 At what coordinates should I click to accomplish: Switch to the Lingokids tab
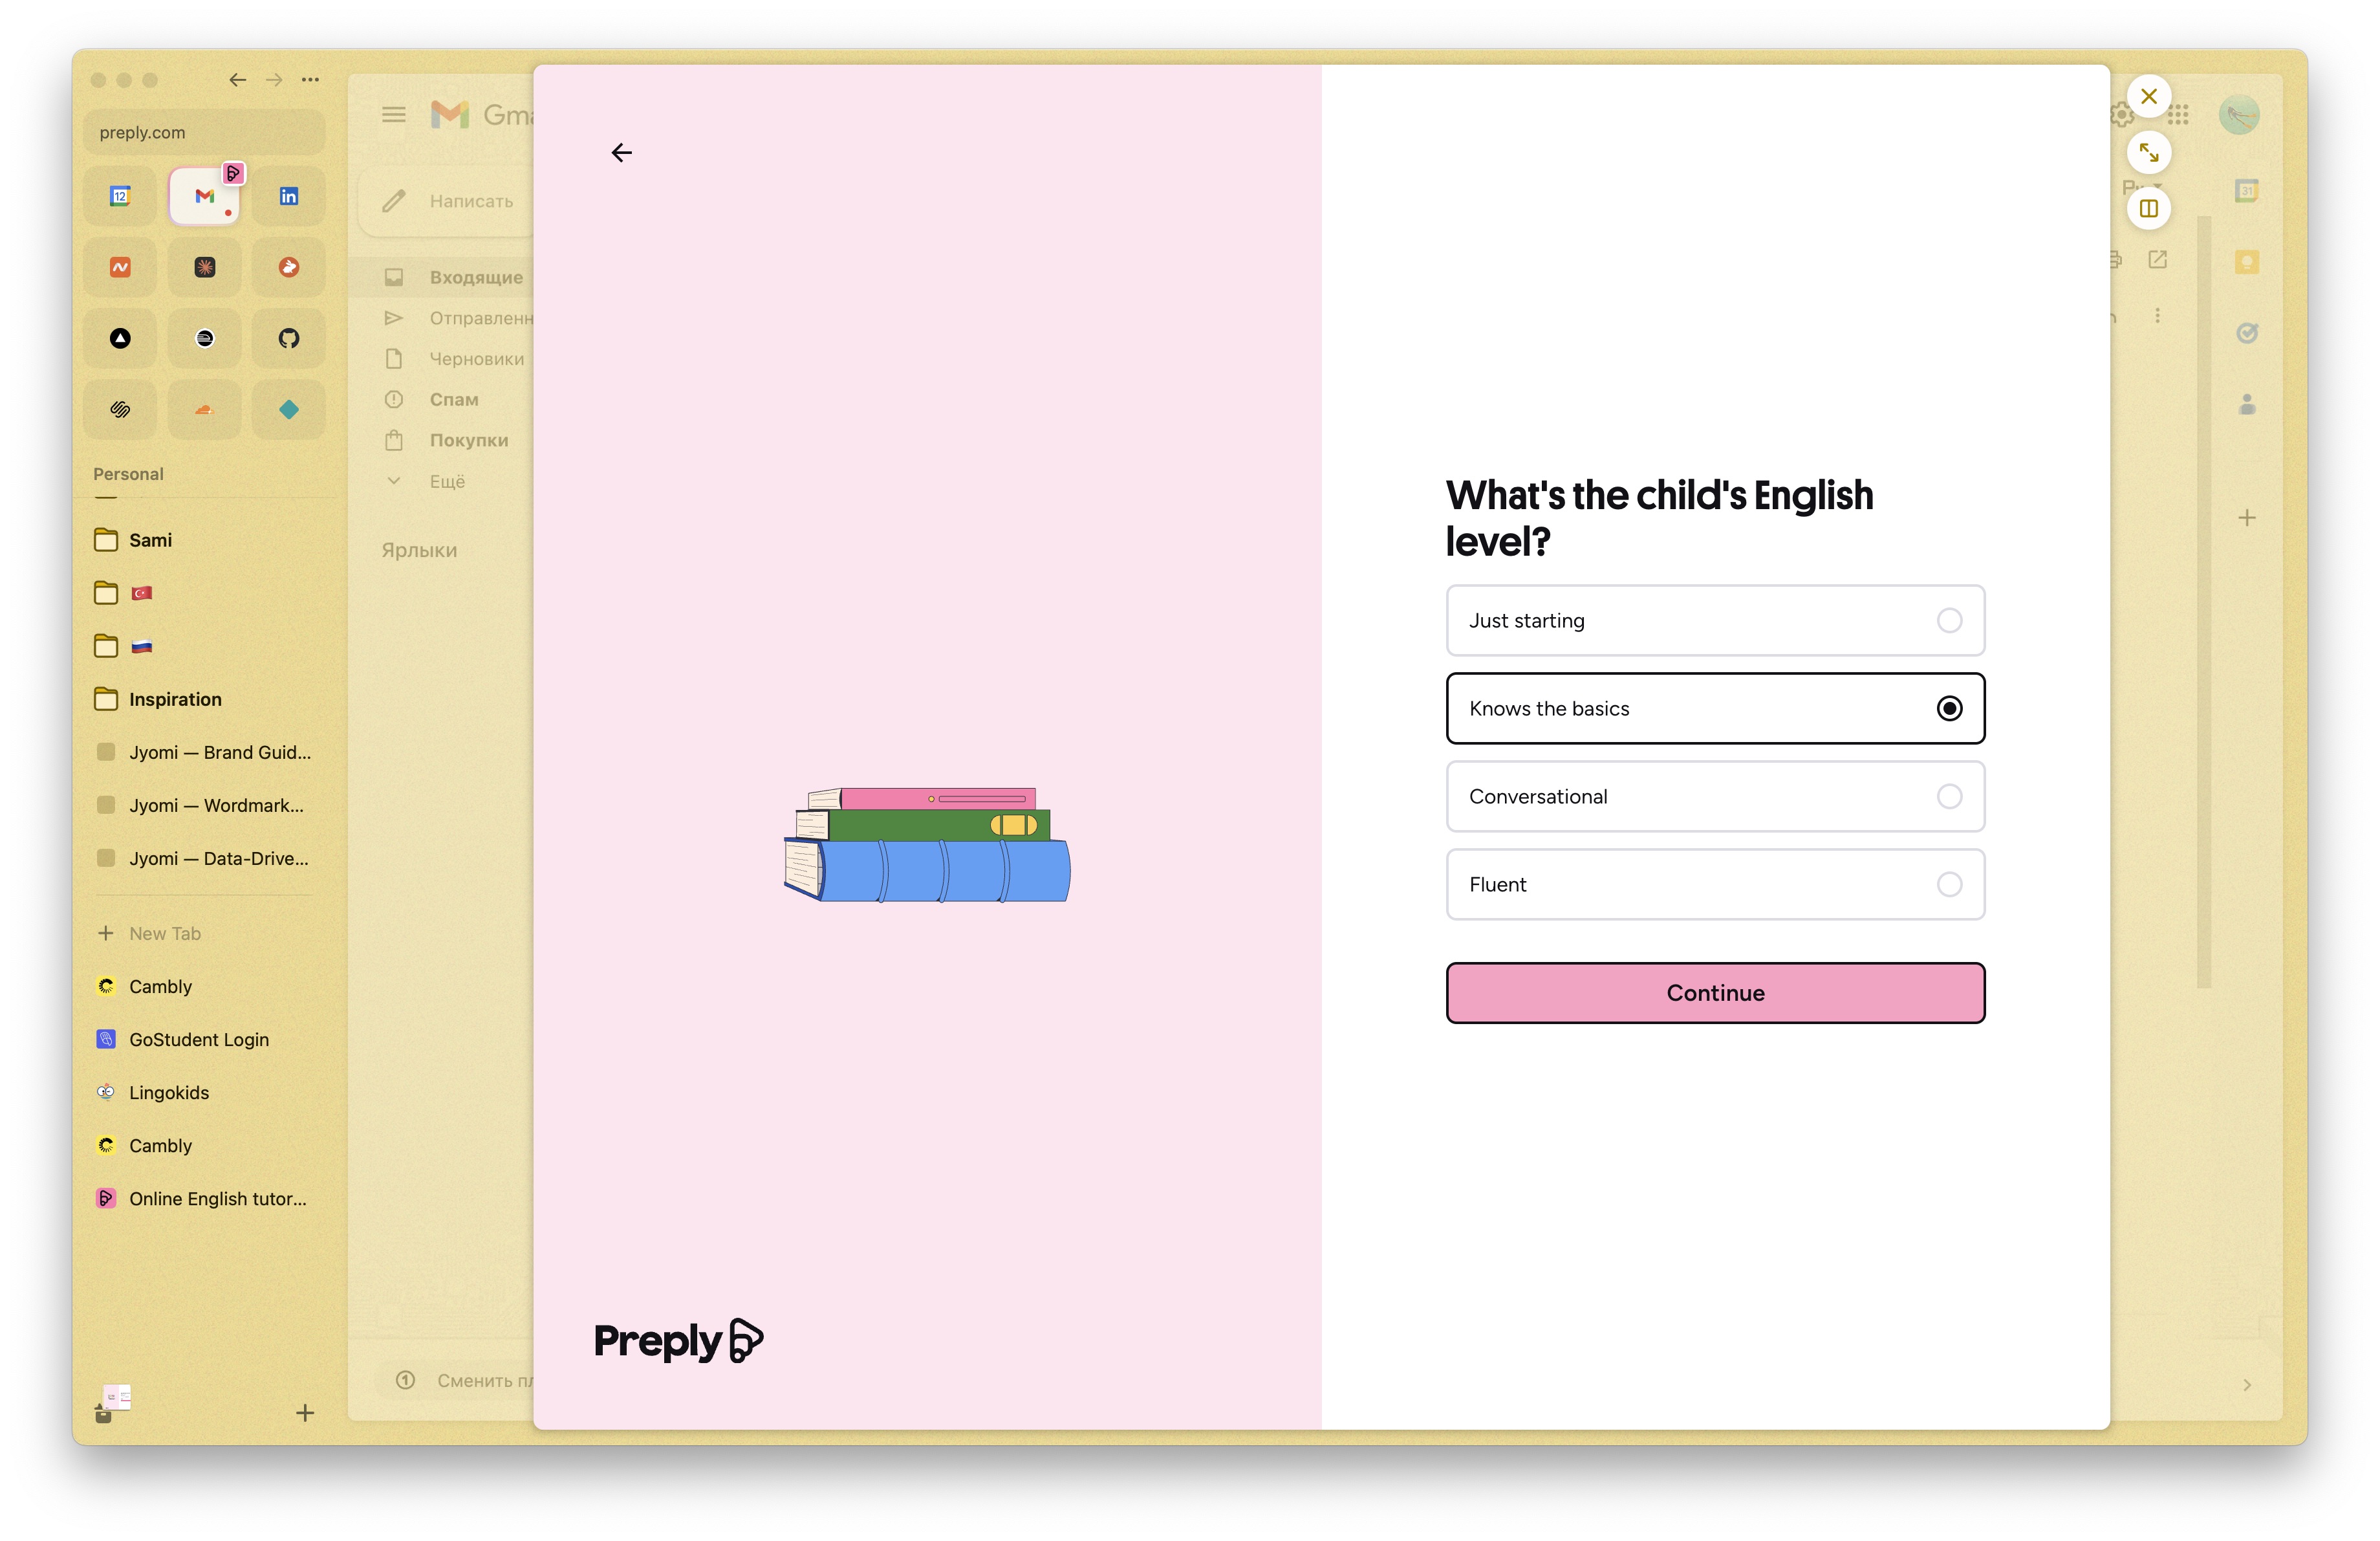coord(169,1092)
